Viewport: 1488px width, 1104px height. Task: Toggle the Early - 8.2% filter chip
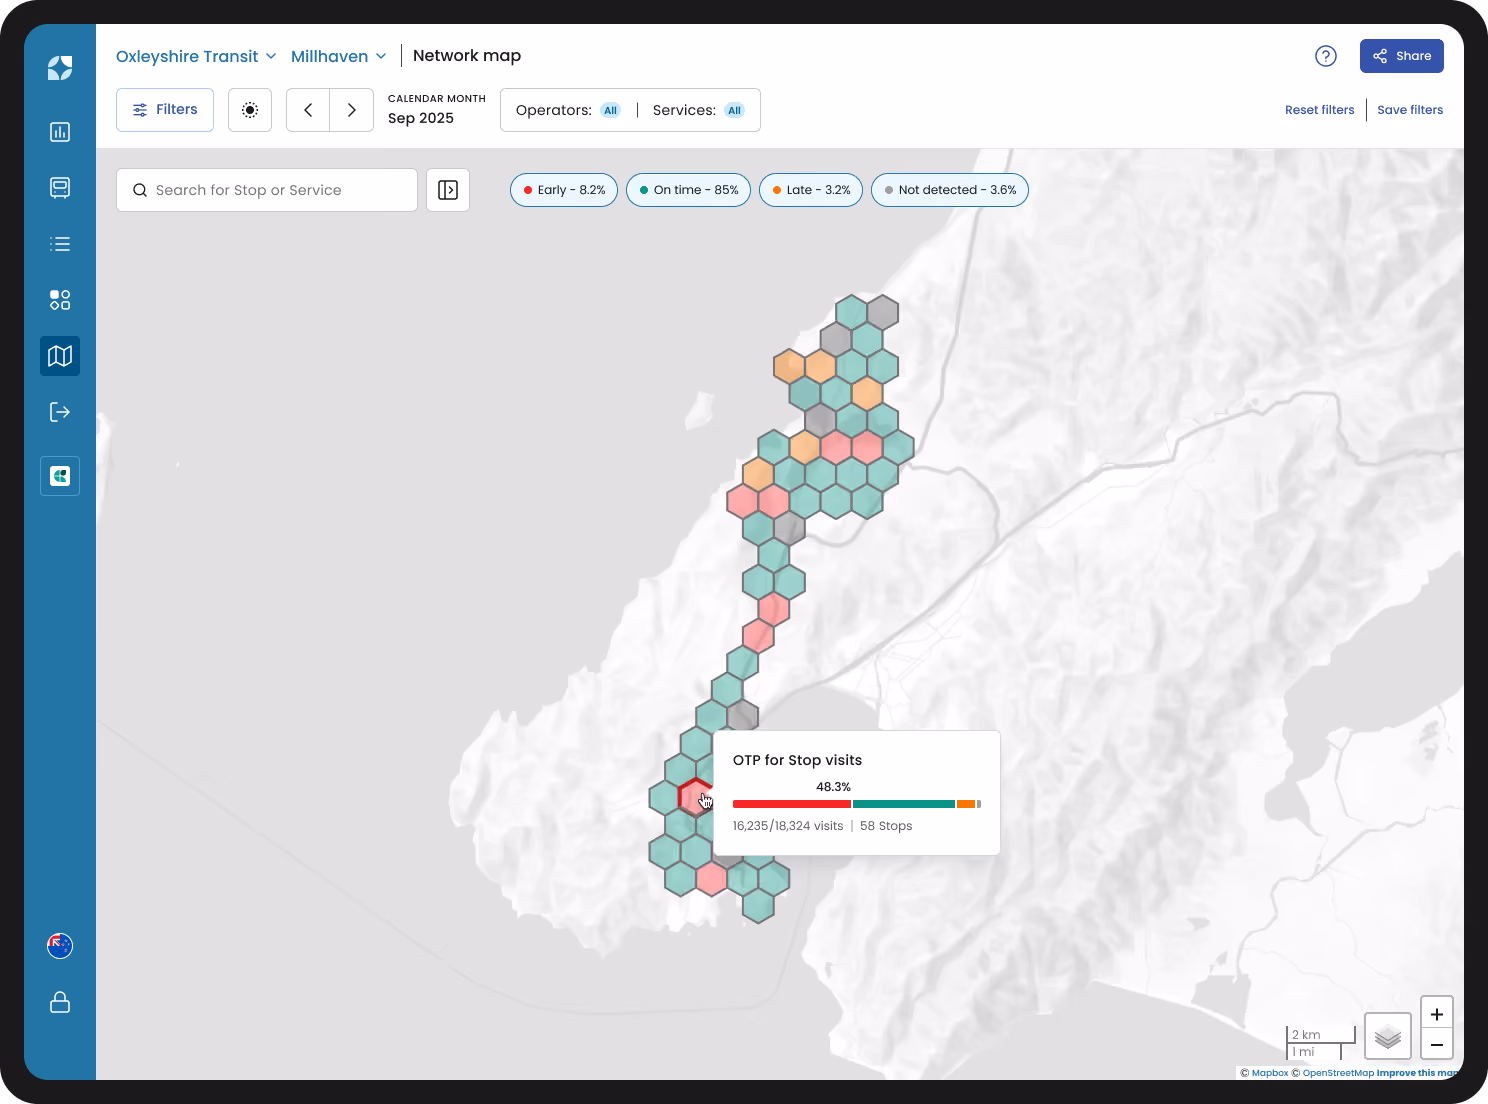(x=564, y=190)
